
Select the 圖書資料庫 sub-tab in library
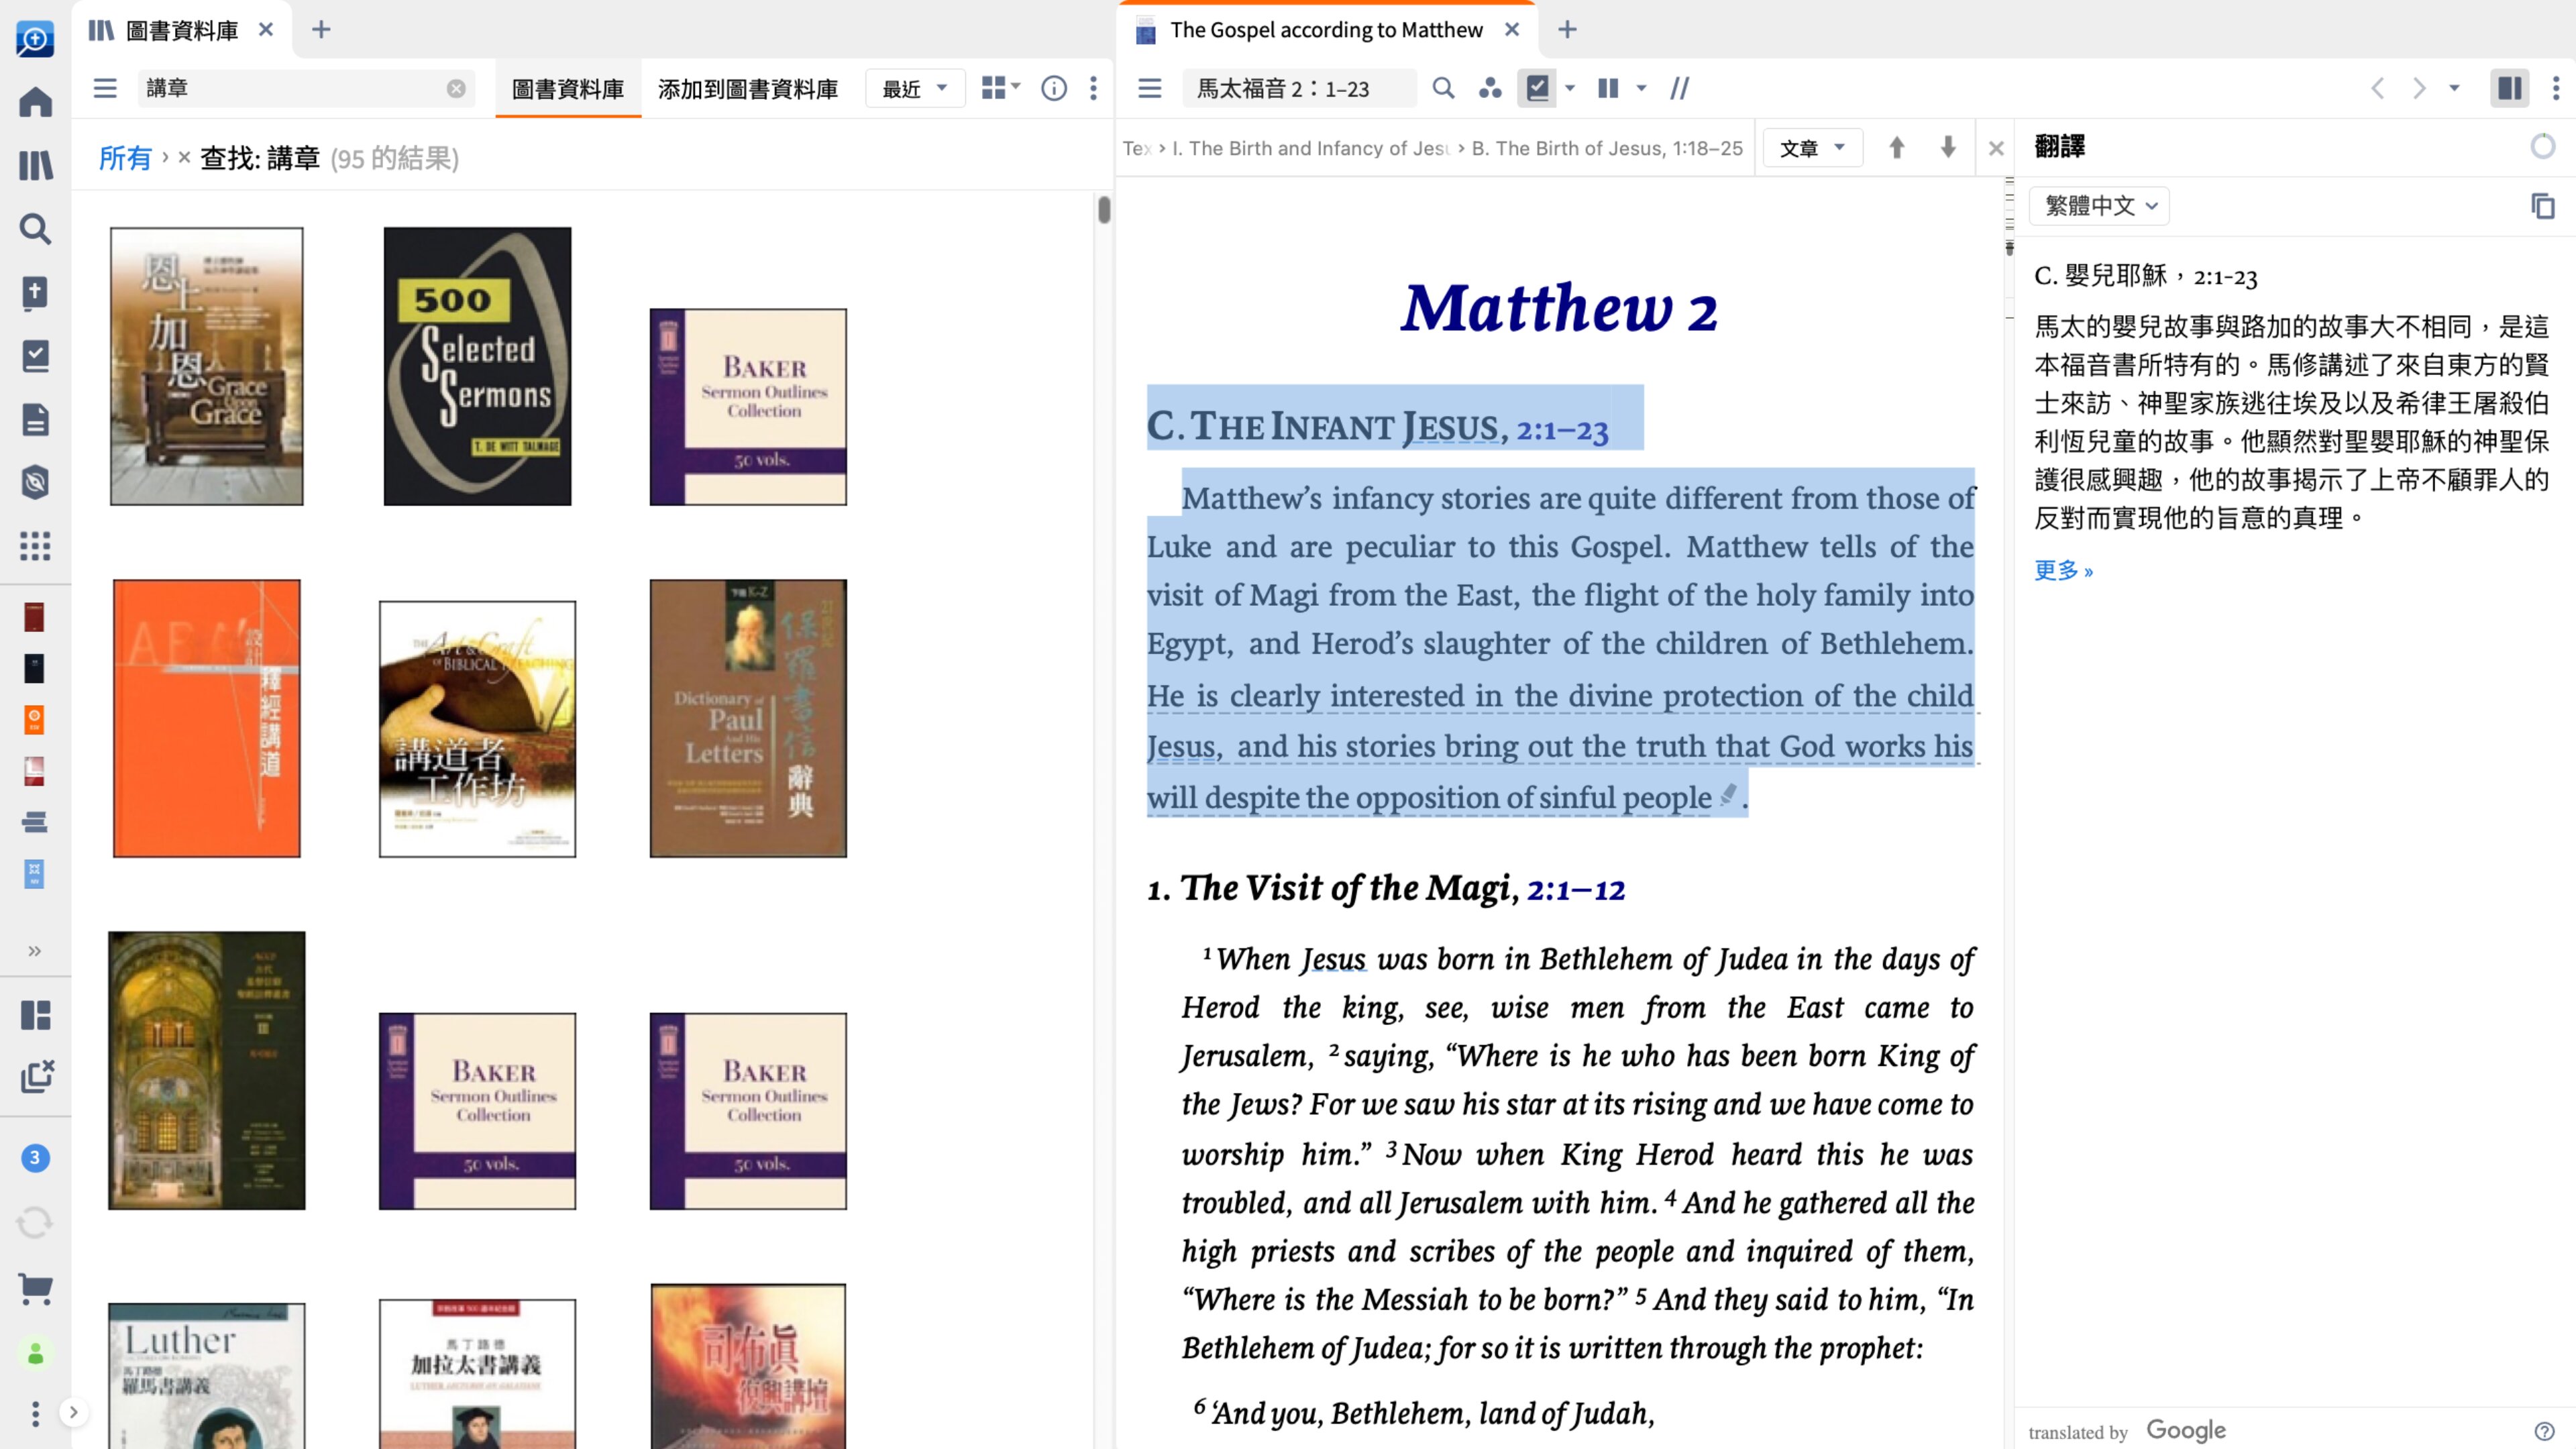(567, 89)
